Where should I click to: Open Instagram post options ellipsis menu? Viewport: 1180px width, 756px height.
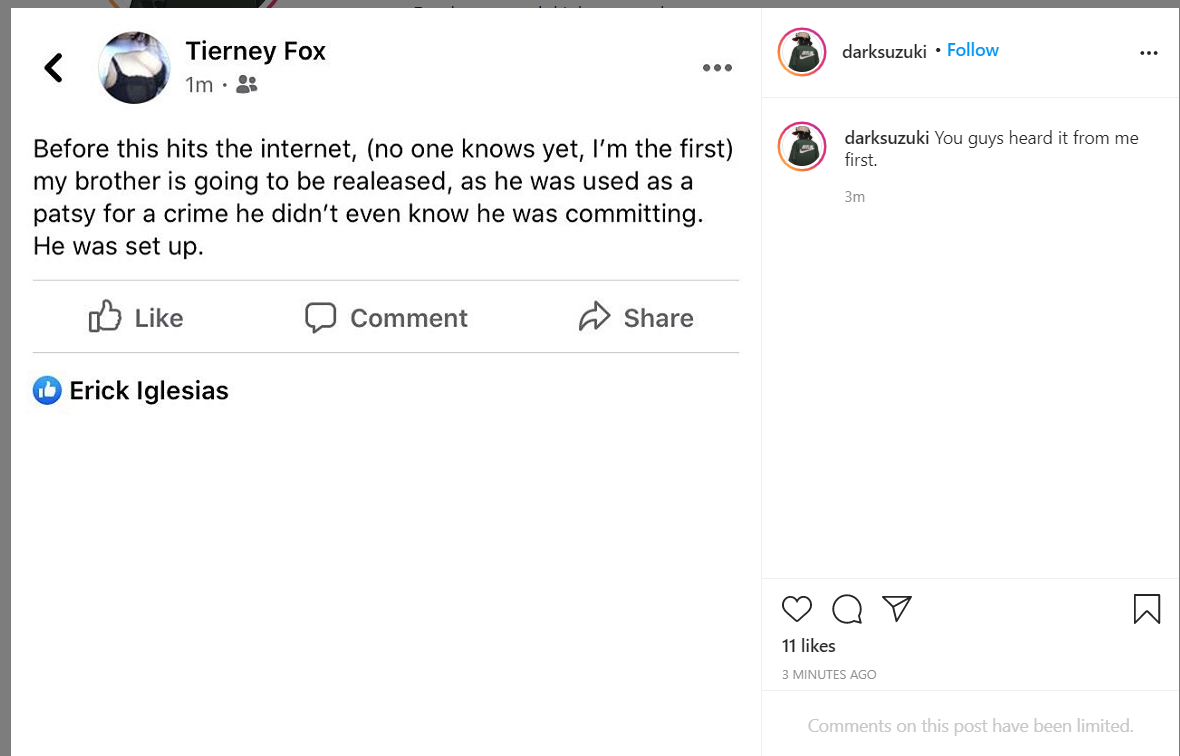coord(1148,53)
